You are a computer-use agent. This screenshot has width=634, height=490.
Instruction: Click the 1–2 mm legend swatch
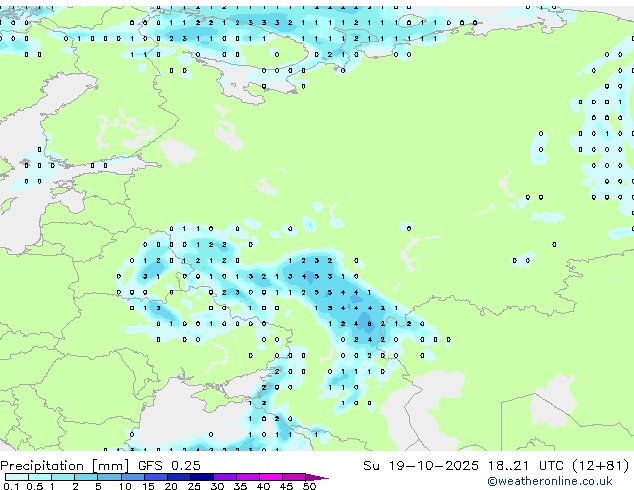click(x=63, y=477)
